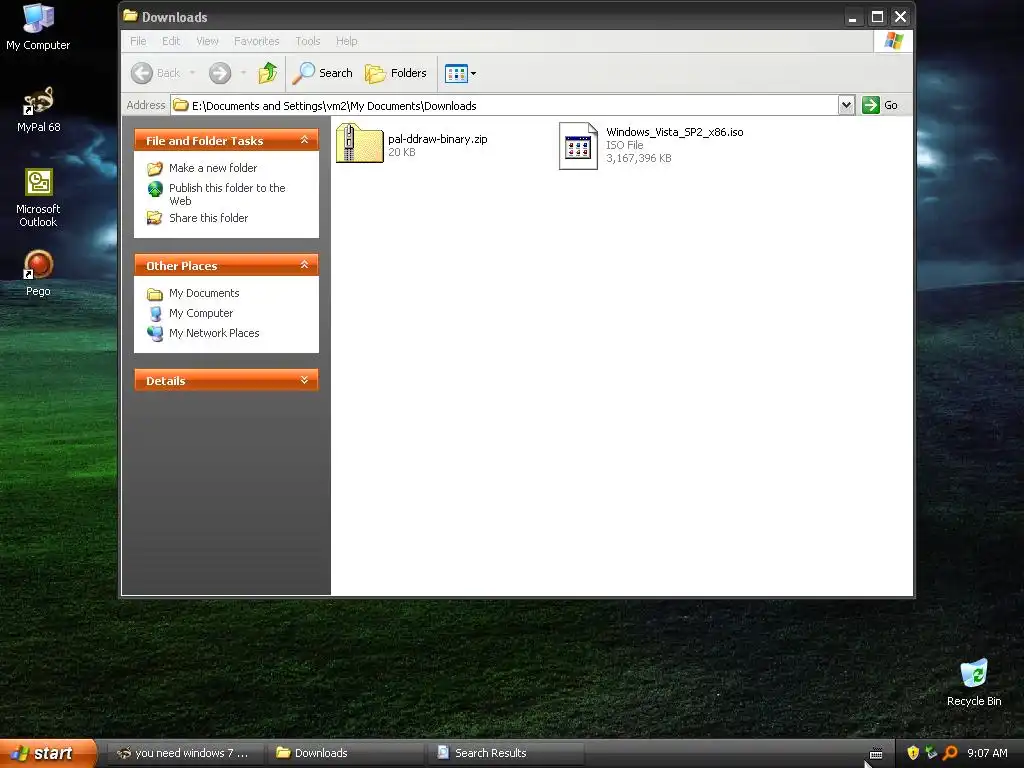
Task: Click Make a new folder link
Action: pyautogui.click(x=213, y=168)
